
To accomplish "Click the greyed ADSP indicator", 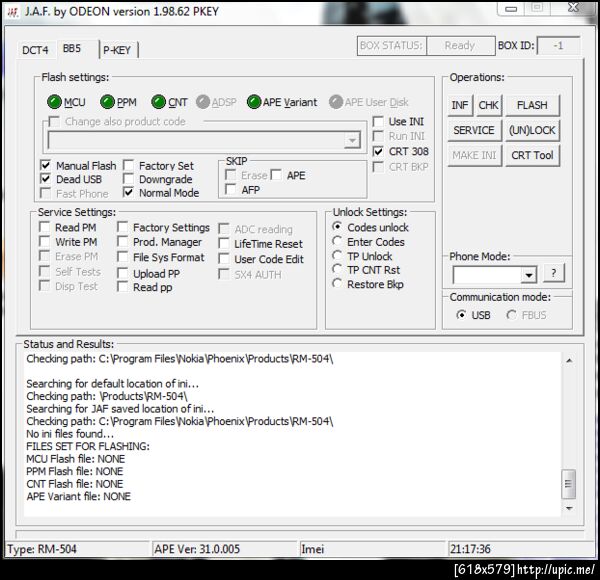I will coord(203,102).
